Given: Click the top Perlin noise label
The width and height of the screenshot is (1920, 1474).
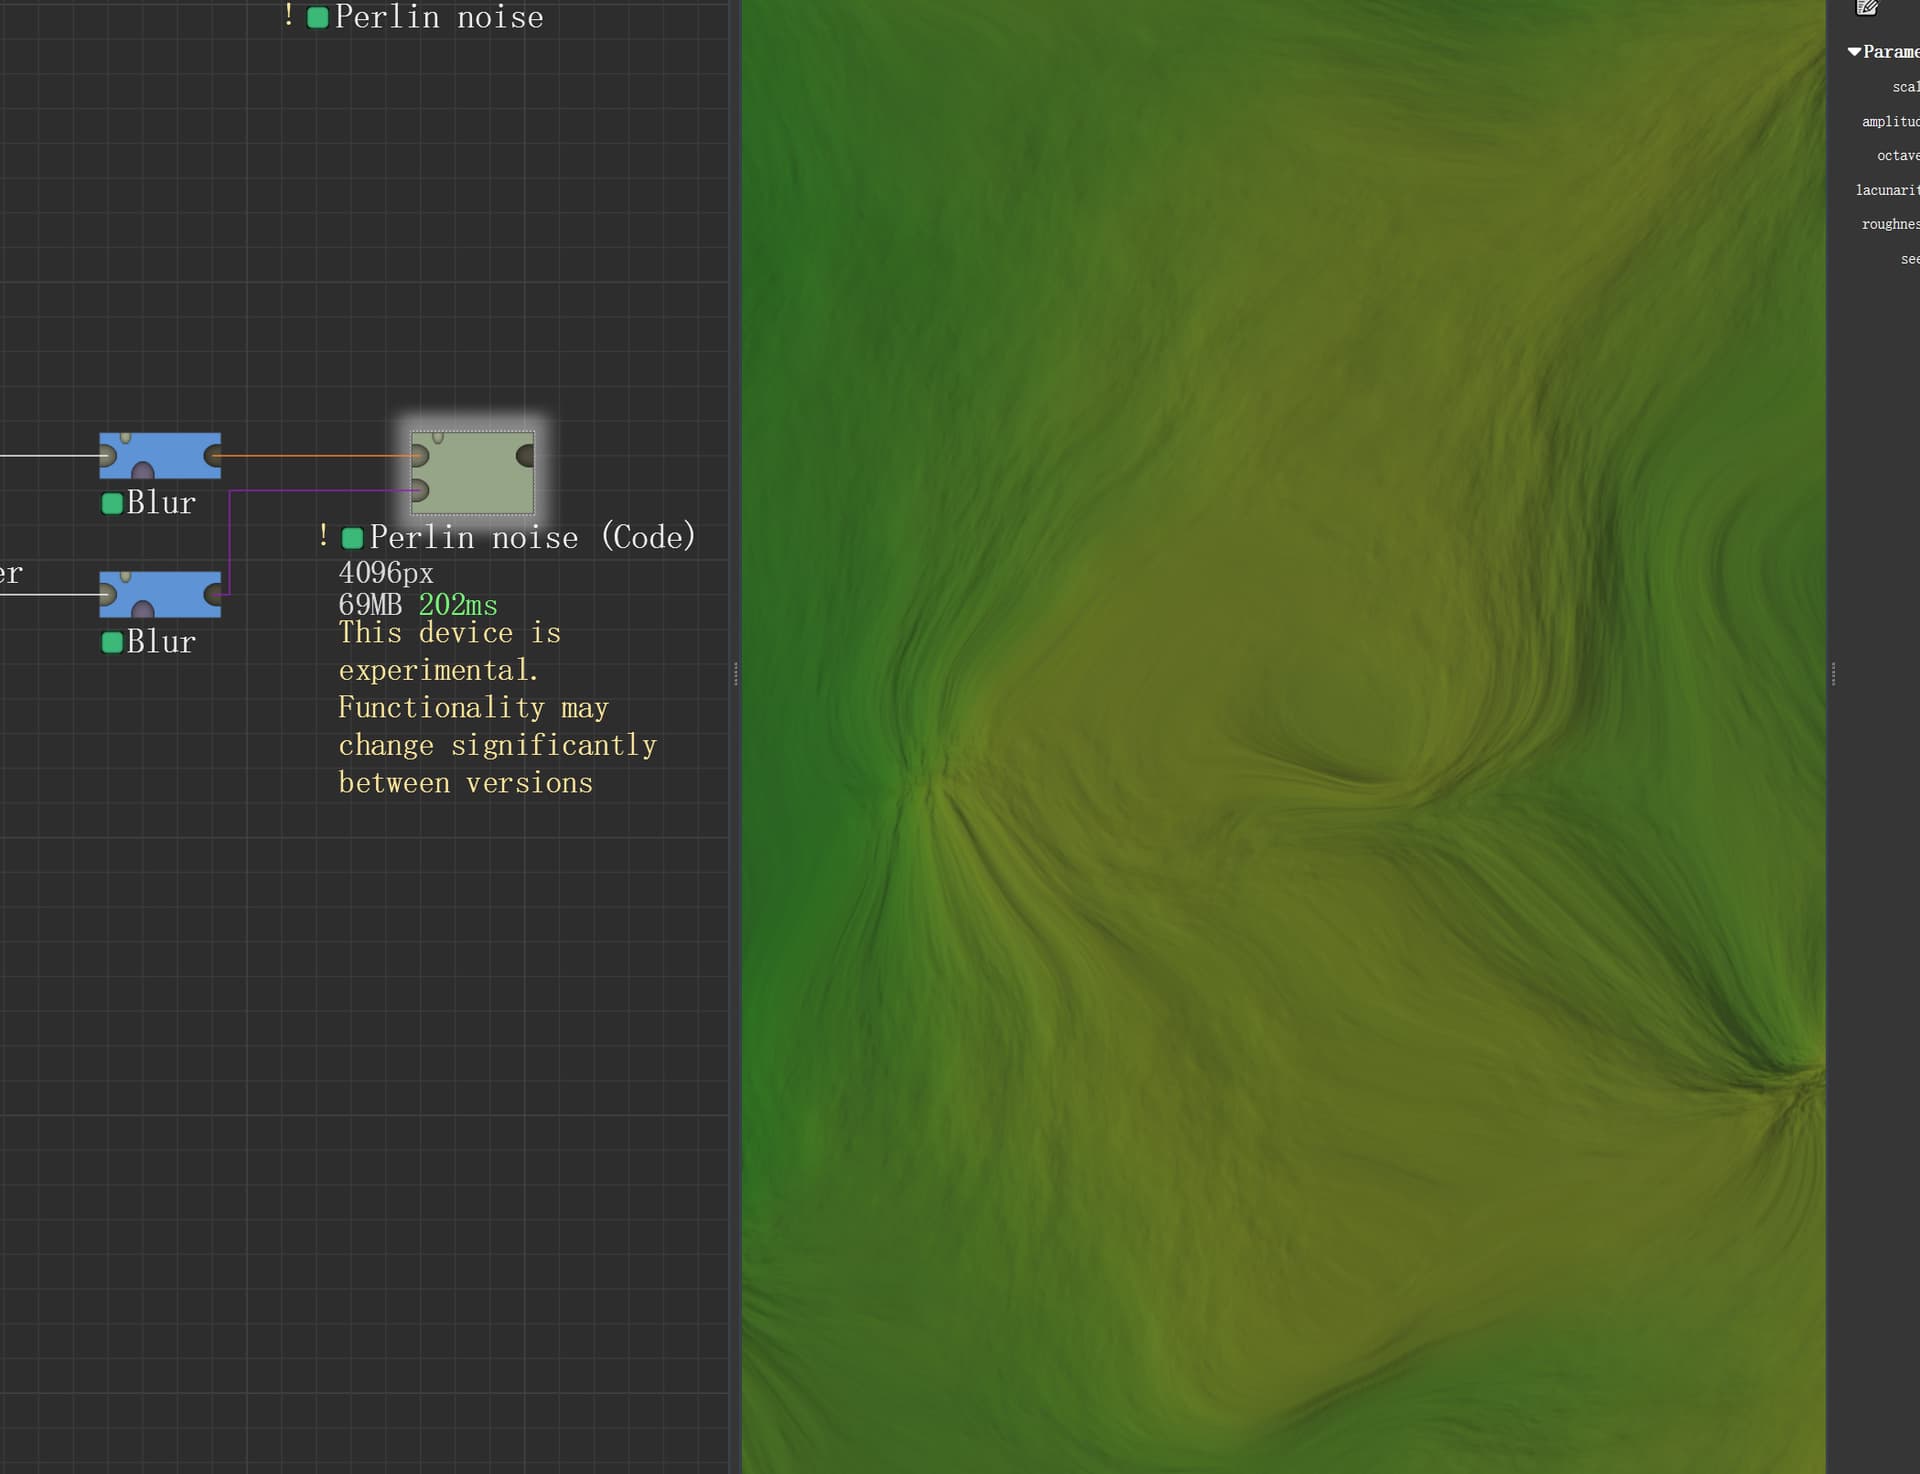Looking at the screenshot, I should point(438,17).
